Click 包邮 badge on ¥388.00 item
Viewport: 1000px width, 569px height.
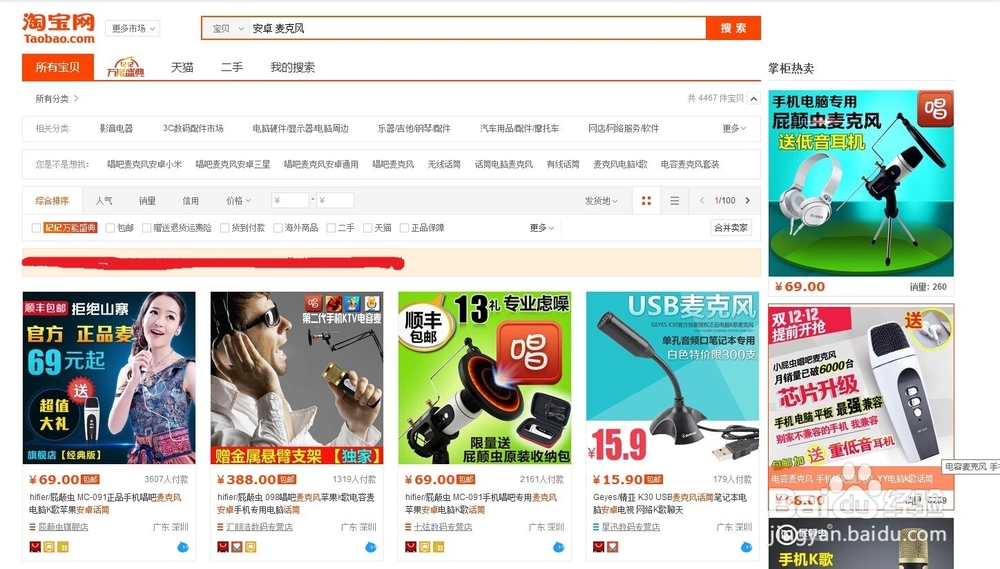tap(287, 479)
